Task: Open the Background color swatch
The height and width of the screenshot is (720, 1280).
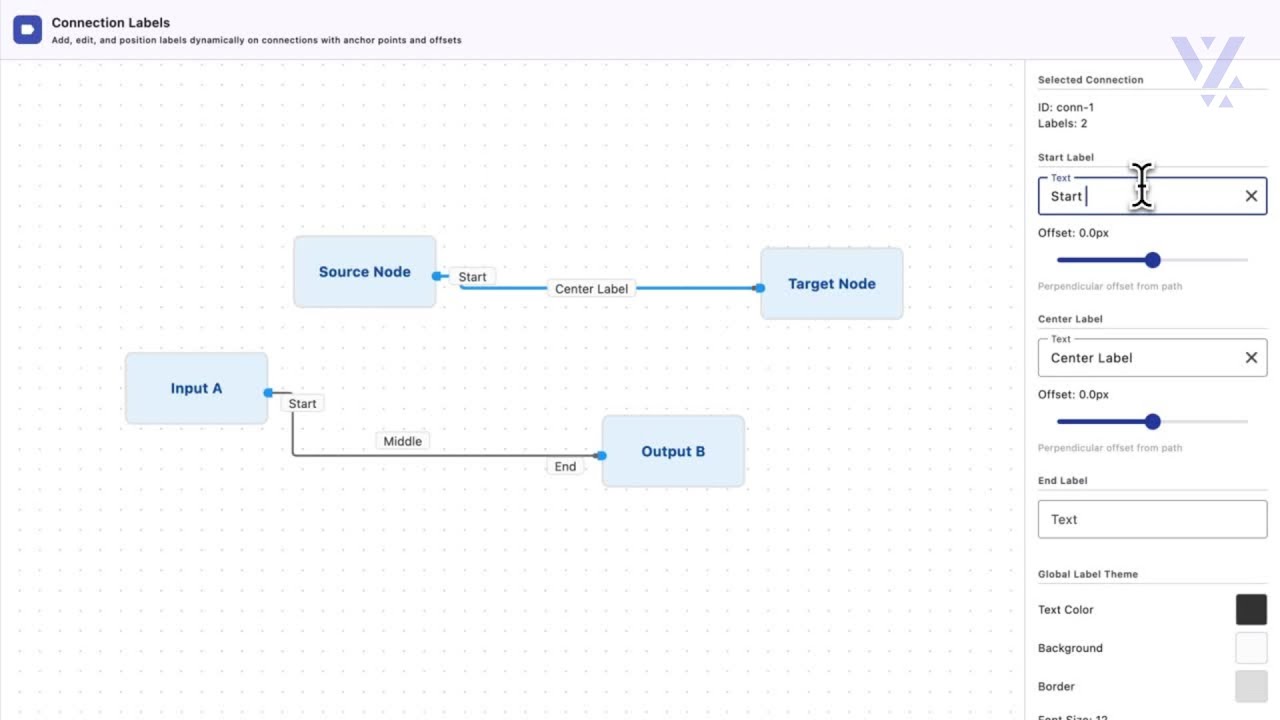Action: (1251, 648)
